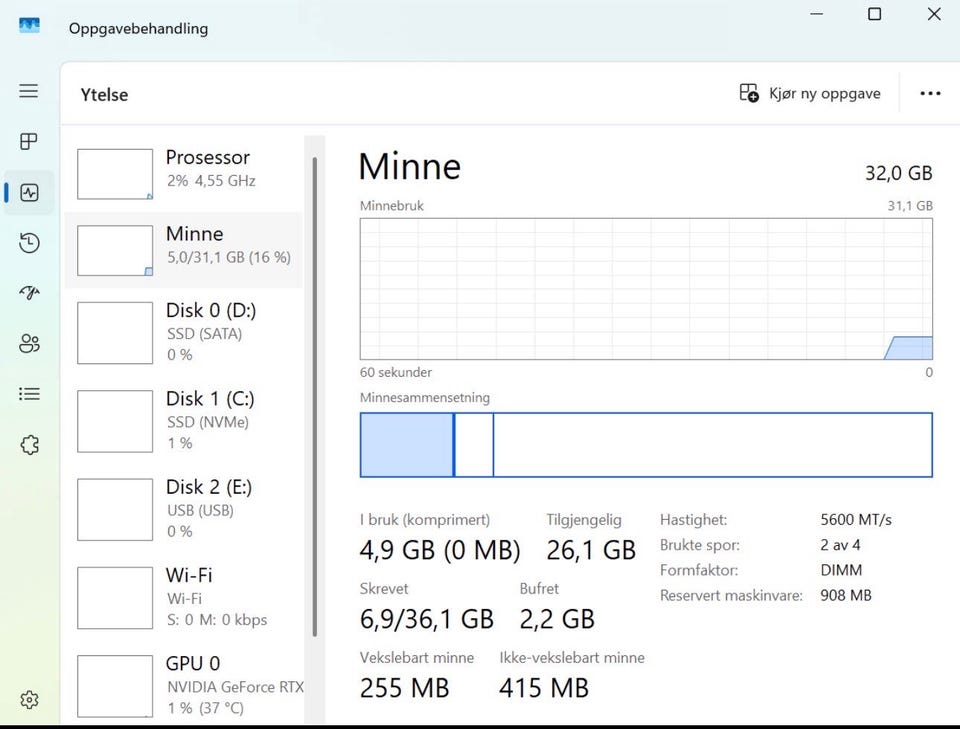Click the 26,1 GB Tilgjengelig value

pos(591,550)
